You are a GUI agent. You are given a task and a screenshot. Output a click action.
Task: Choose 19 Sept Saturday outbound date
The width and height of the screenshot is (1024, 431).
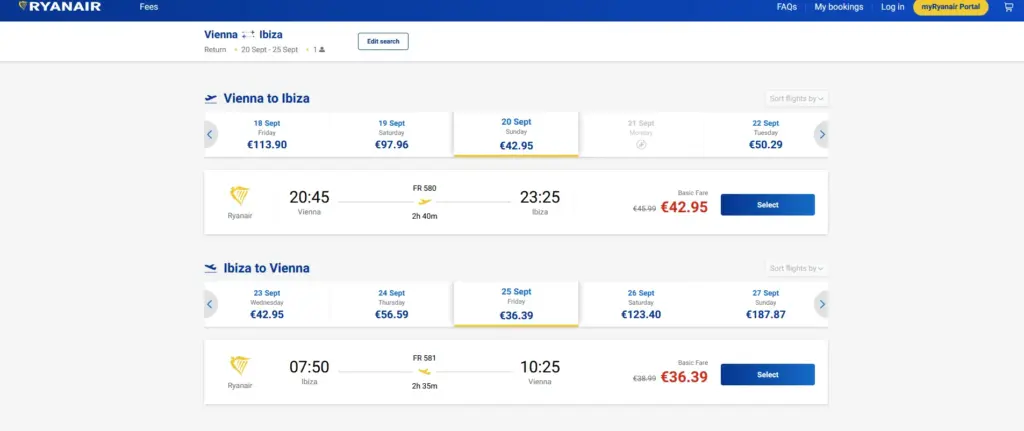(x=392, y=135)
